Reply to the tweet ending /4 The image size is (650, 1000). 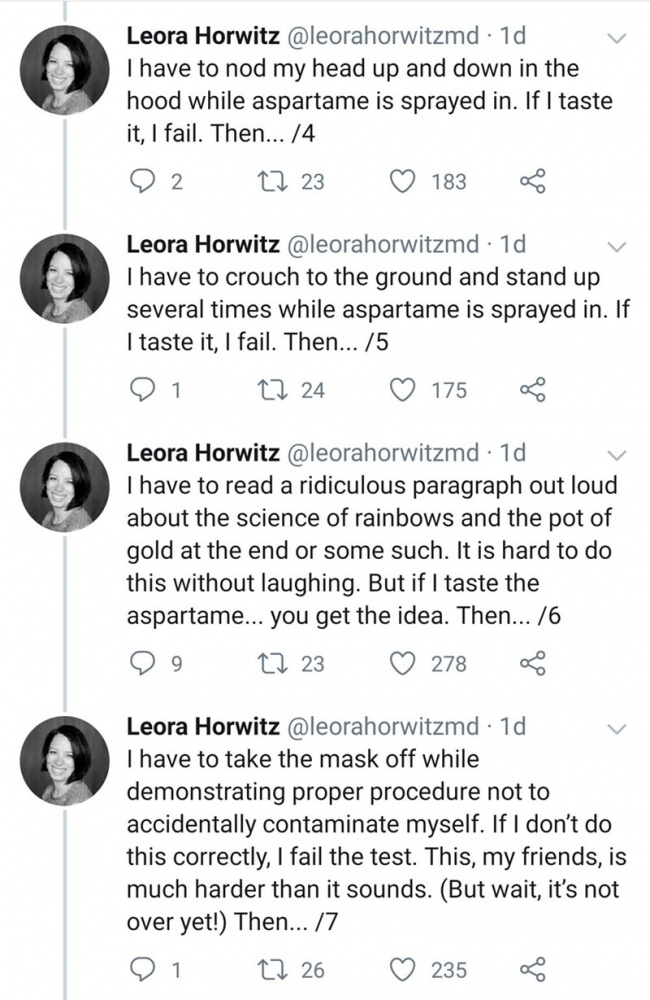tap(144, 181)
